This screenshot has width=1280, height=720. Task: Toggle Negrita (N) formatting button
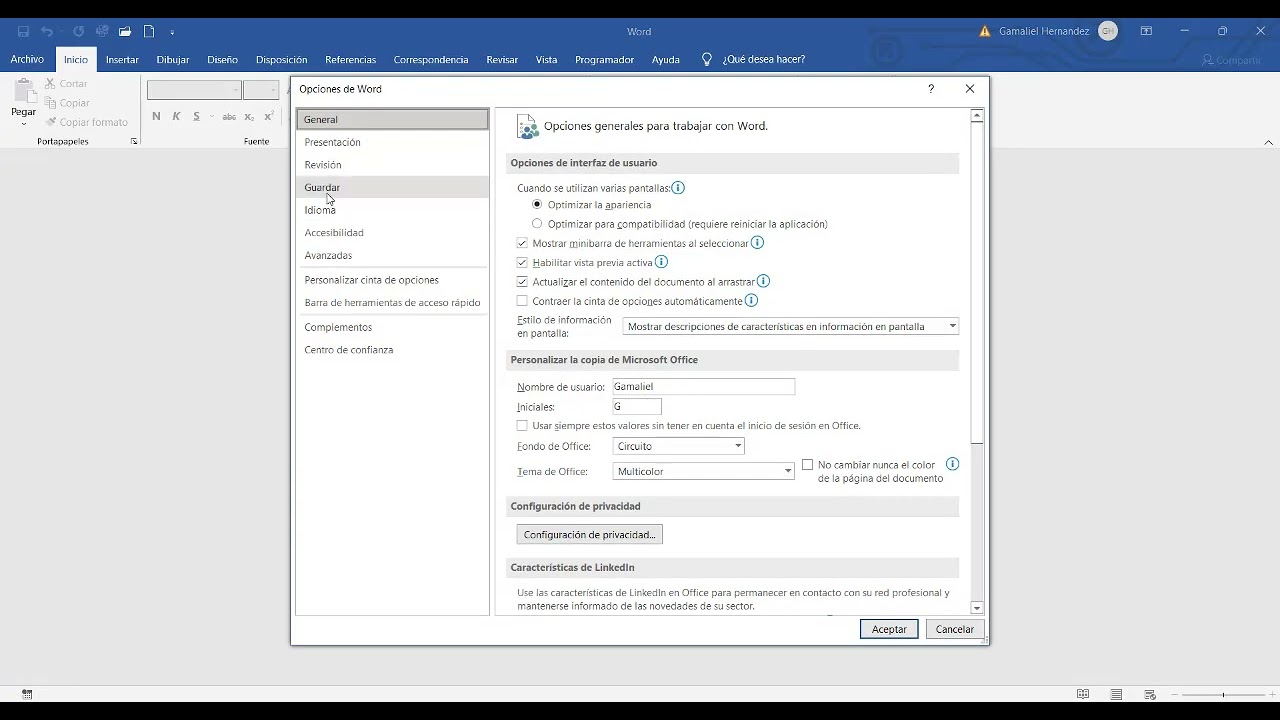(x=156, y=116)
